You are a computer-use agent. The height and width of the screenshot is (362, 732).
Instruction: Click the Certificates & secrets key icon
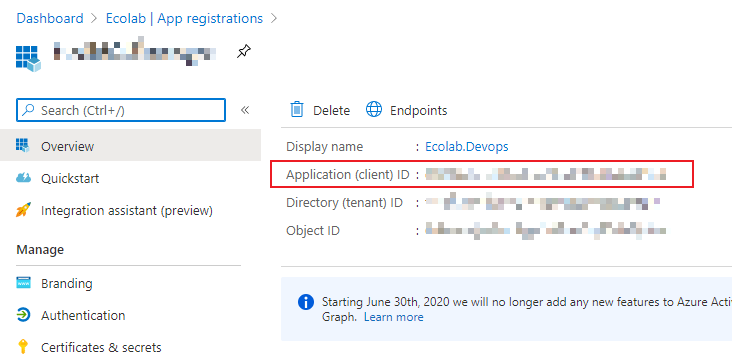point(22,347)
